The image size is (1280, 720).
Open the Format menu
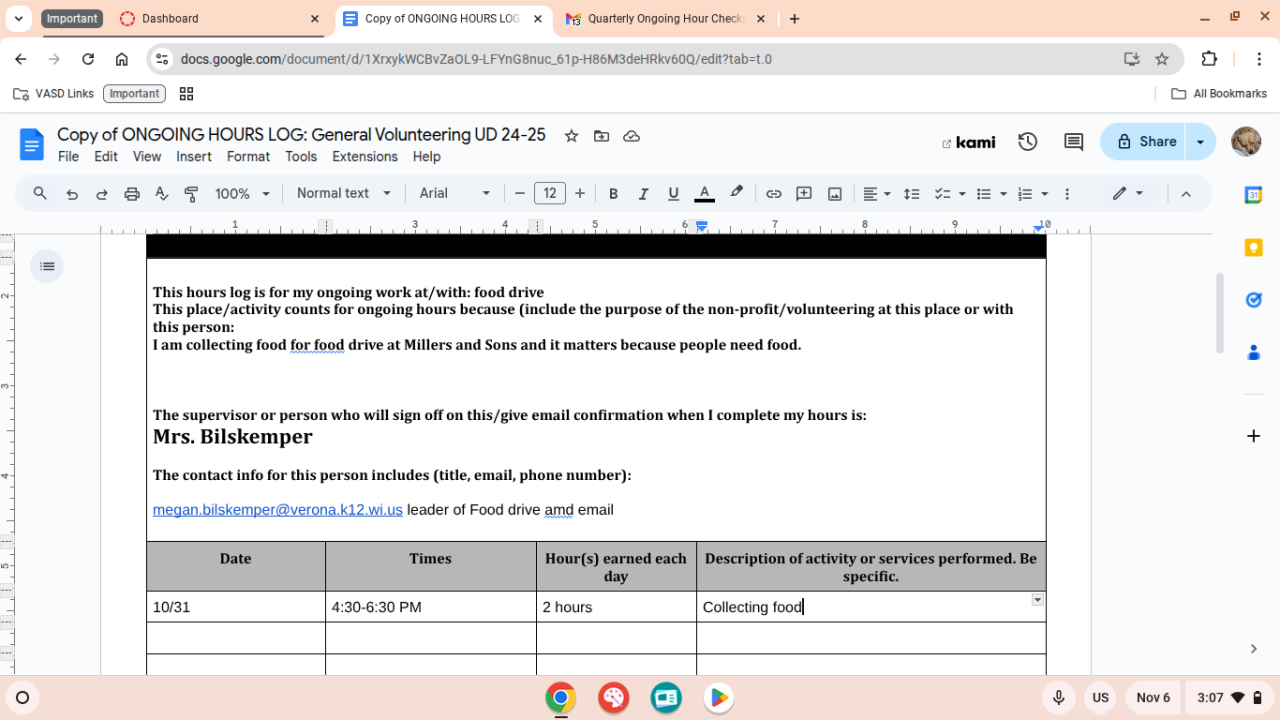(248, 157)
